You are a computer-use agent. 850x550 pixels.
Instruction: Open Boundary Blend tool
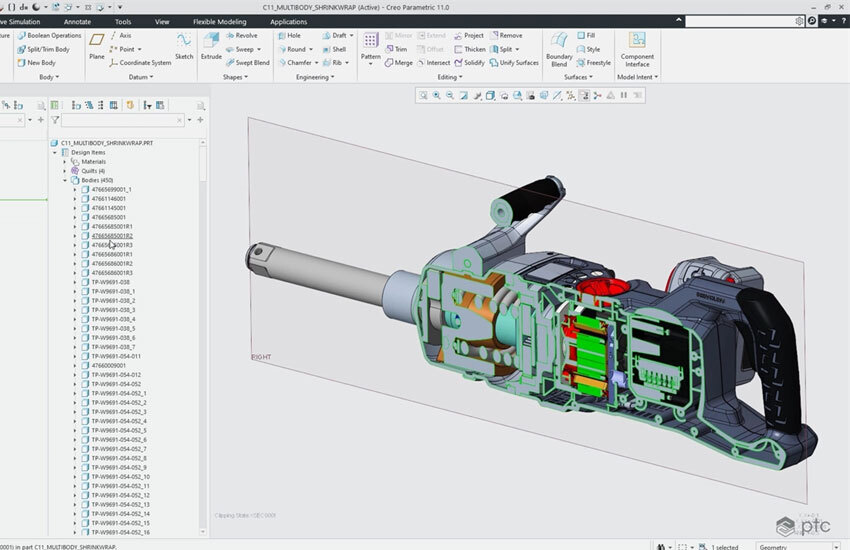559,49
